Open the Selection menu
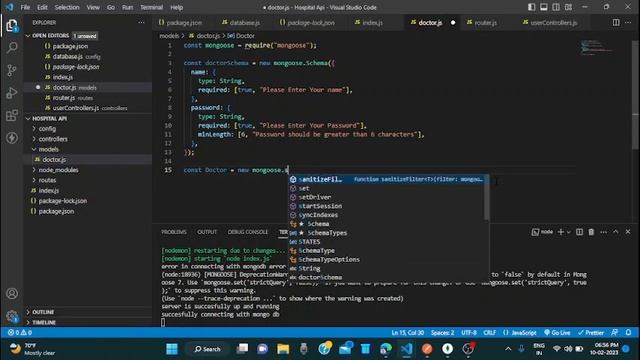 (x=67, y=7)
